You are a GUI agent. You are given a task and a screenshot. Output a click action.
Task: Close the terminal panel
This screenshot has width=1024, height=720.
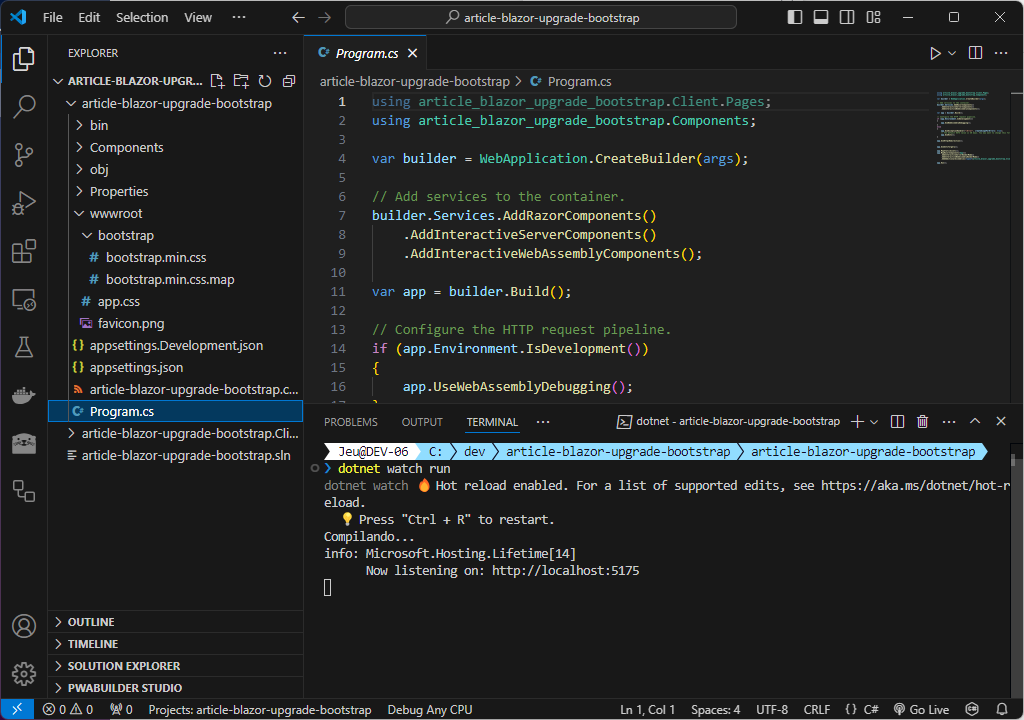pos(1000,421)
